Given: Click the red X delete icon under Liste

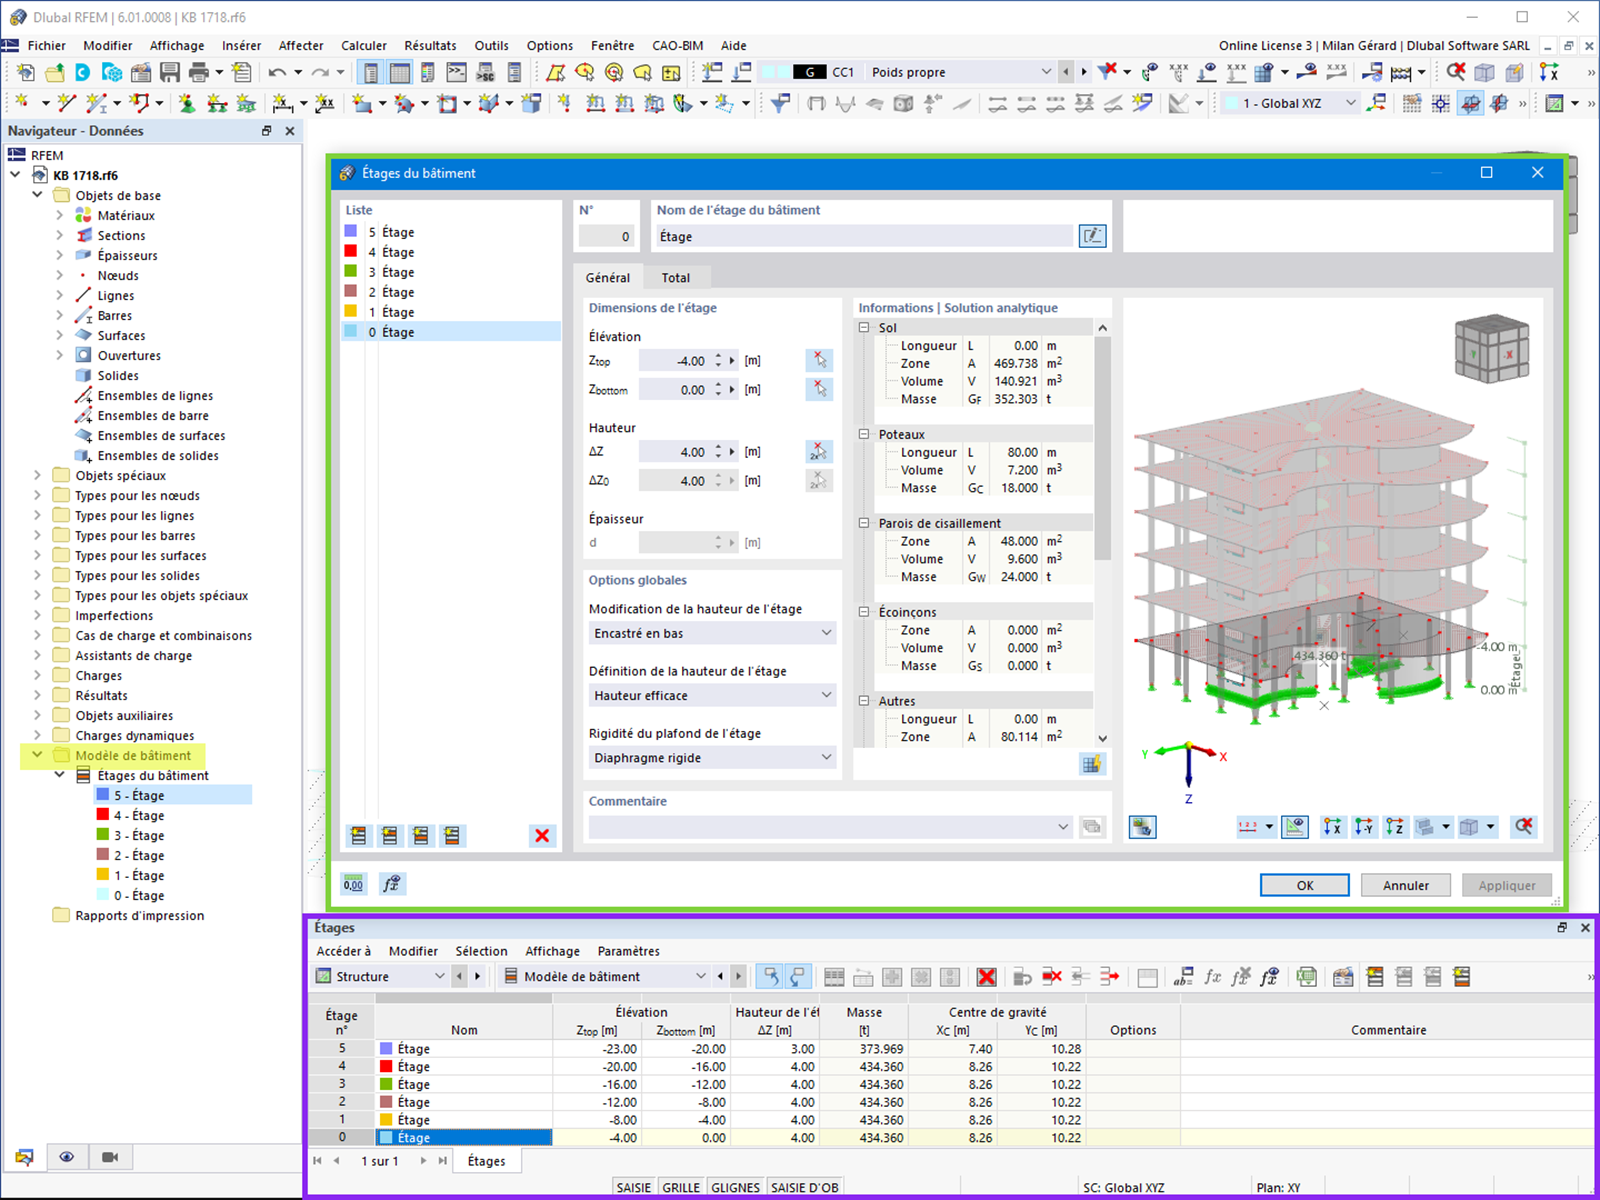Looking at the screenshot, I should pos(542,836).
